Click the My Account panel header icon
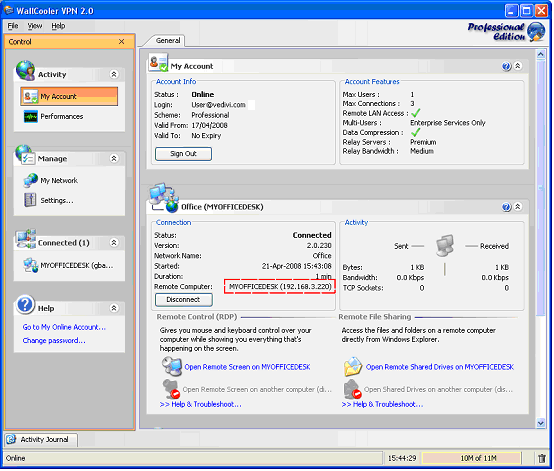 158,63
